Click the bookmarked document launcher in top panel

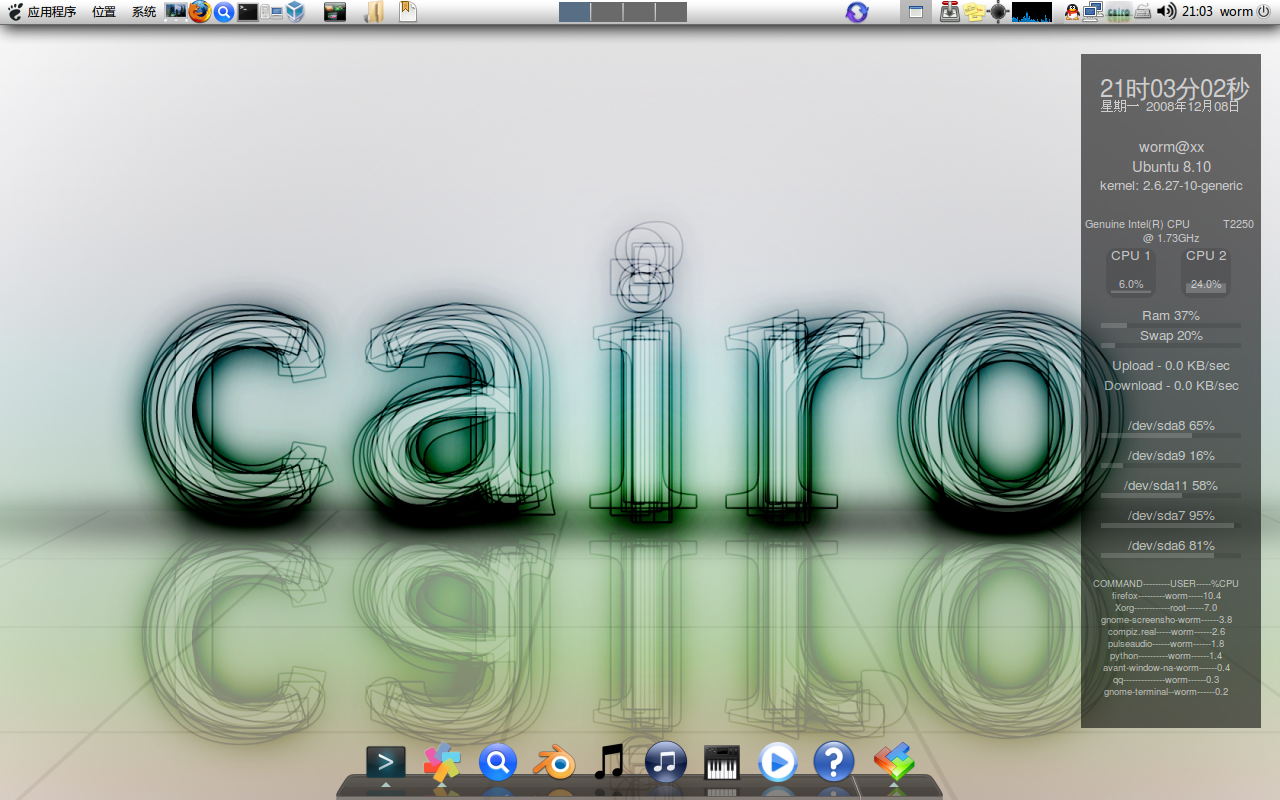[407, 12]
